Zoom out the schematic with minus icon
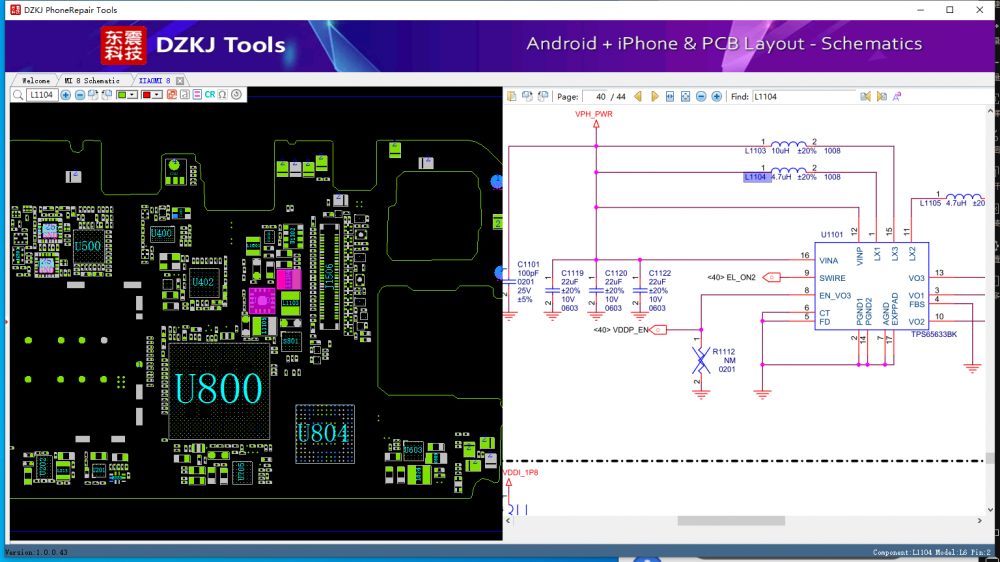Screen dimensions: 1000x562 point(701,96)
